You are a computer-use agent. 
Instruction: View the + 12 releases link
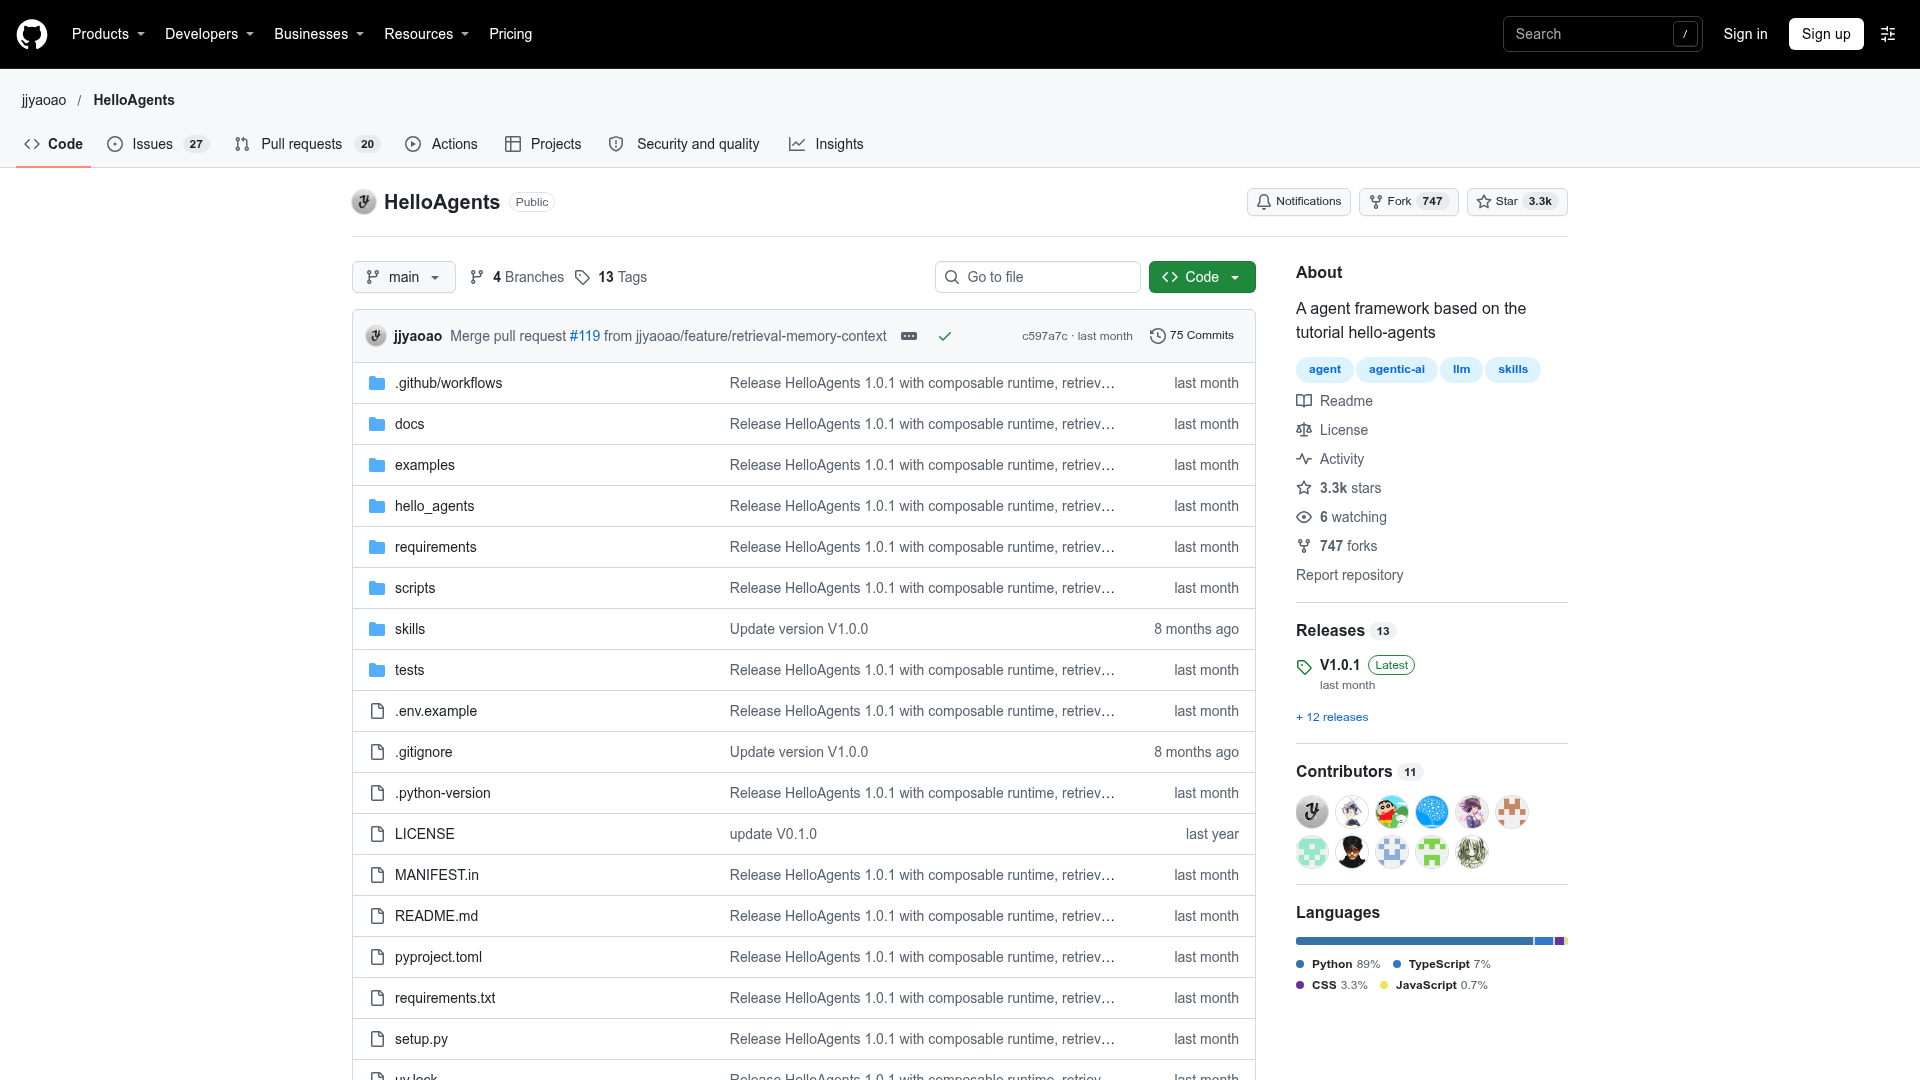[1332, 717]
